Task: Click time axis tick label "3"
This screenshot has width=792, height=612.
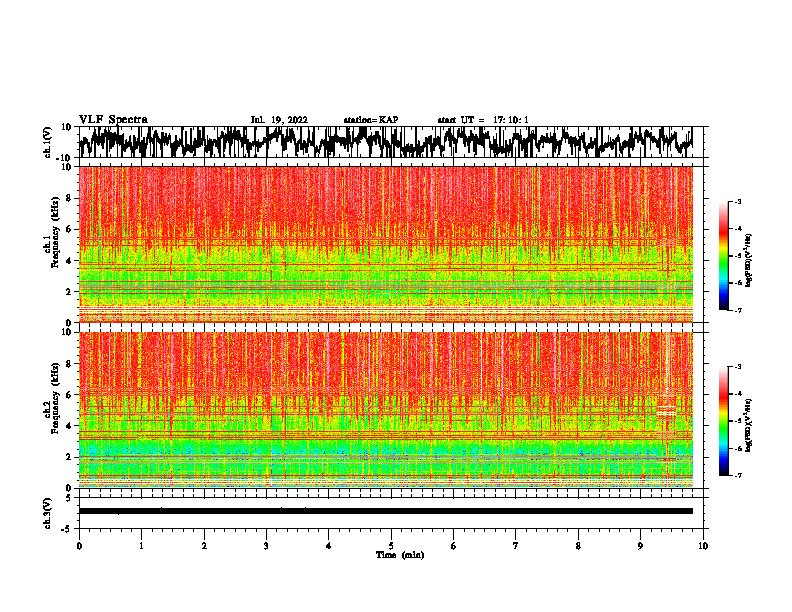Action: click(x=266, y=546)
